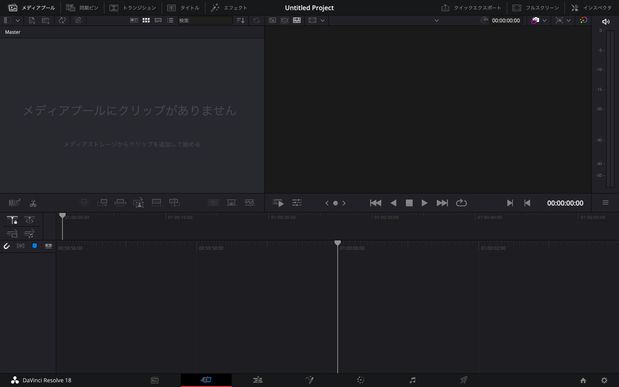619x387 pixels.
Task: Select Source Tape viewer mode
Action: click(x=285, y=20)
